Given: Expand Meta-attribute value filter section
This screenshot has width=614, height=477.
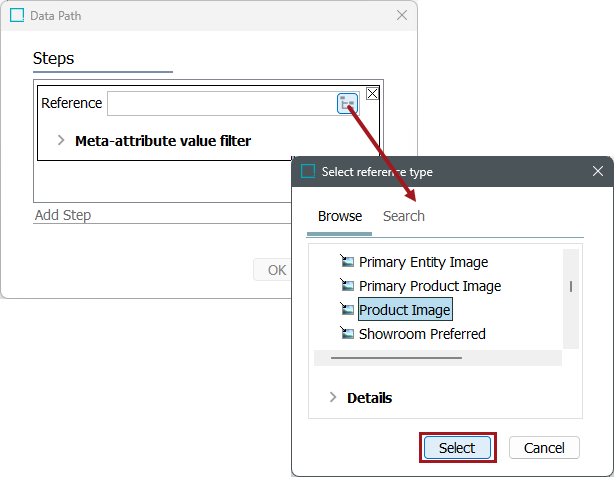Looking at the screenshot, I should coord(61,141).
